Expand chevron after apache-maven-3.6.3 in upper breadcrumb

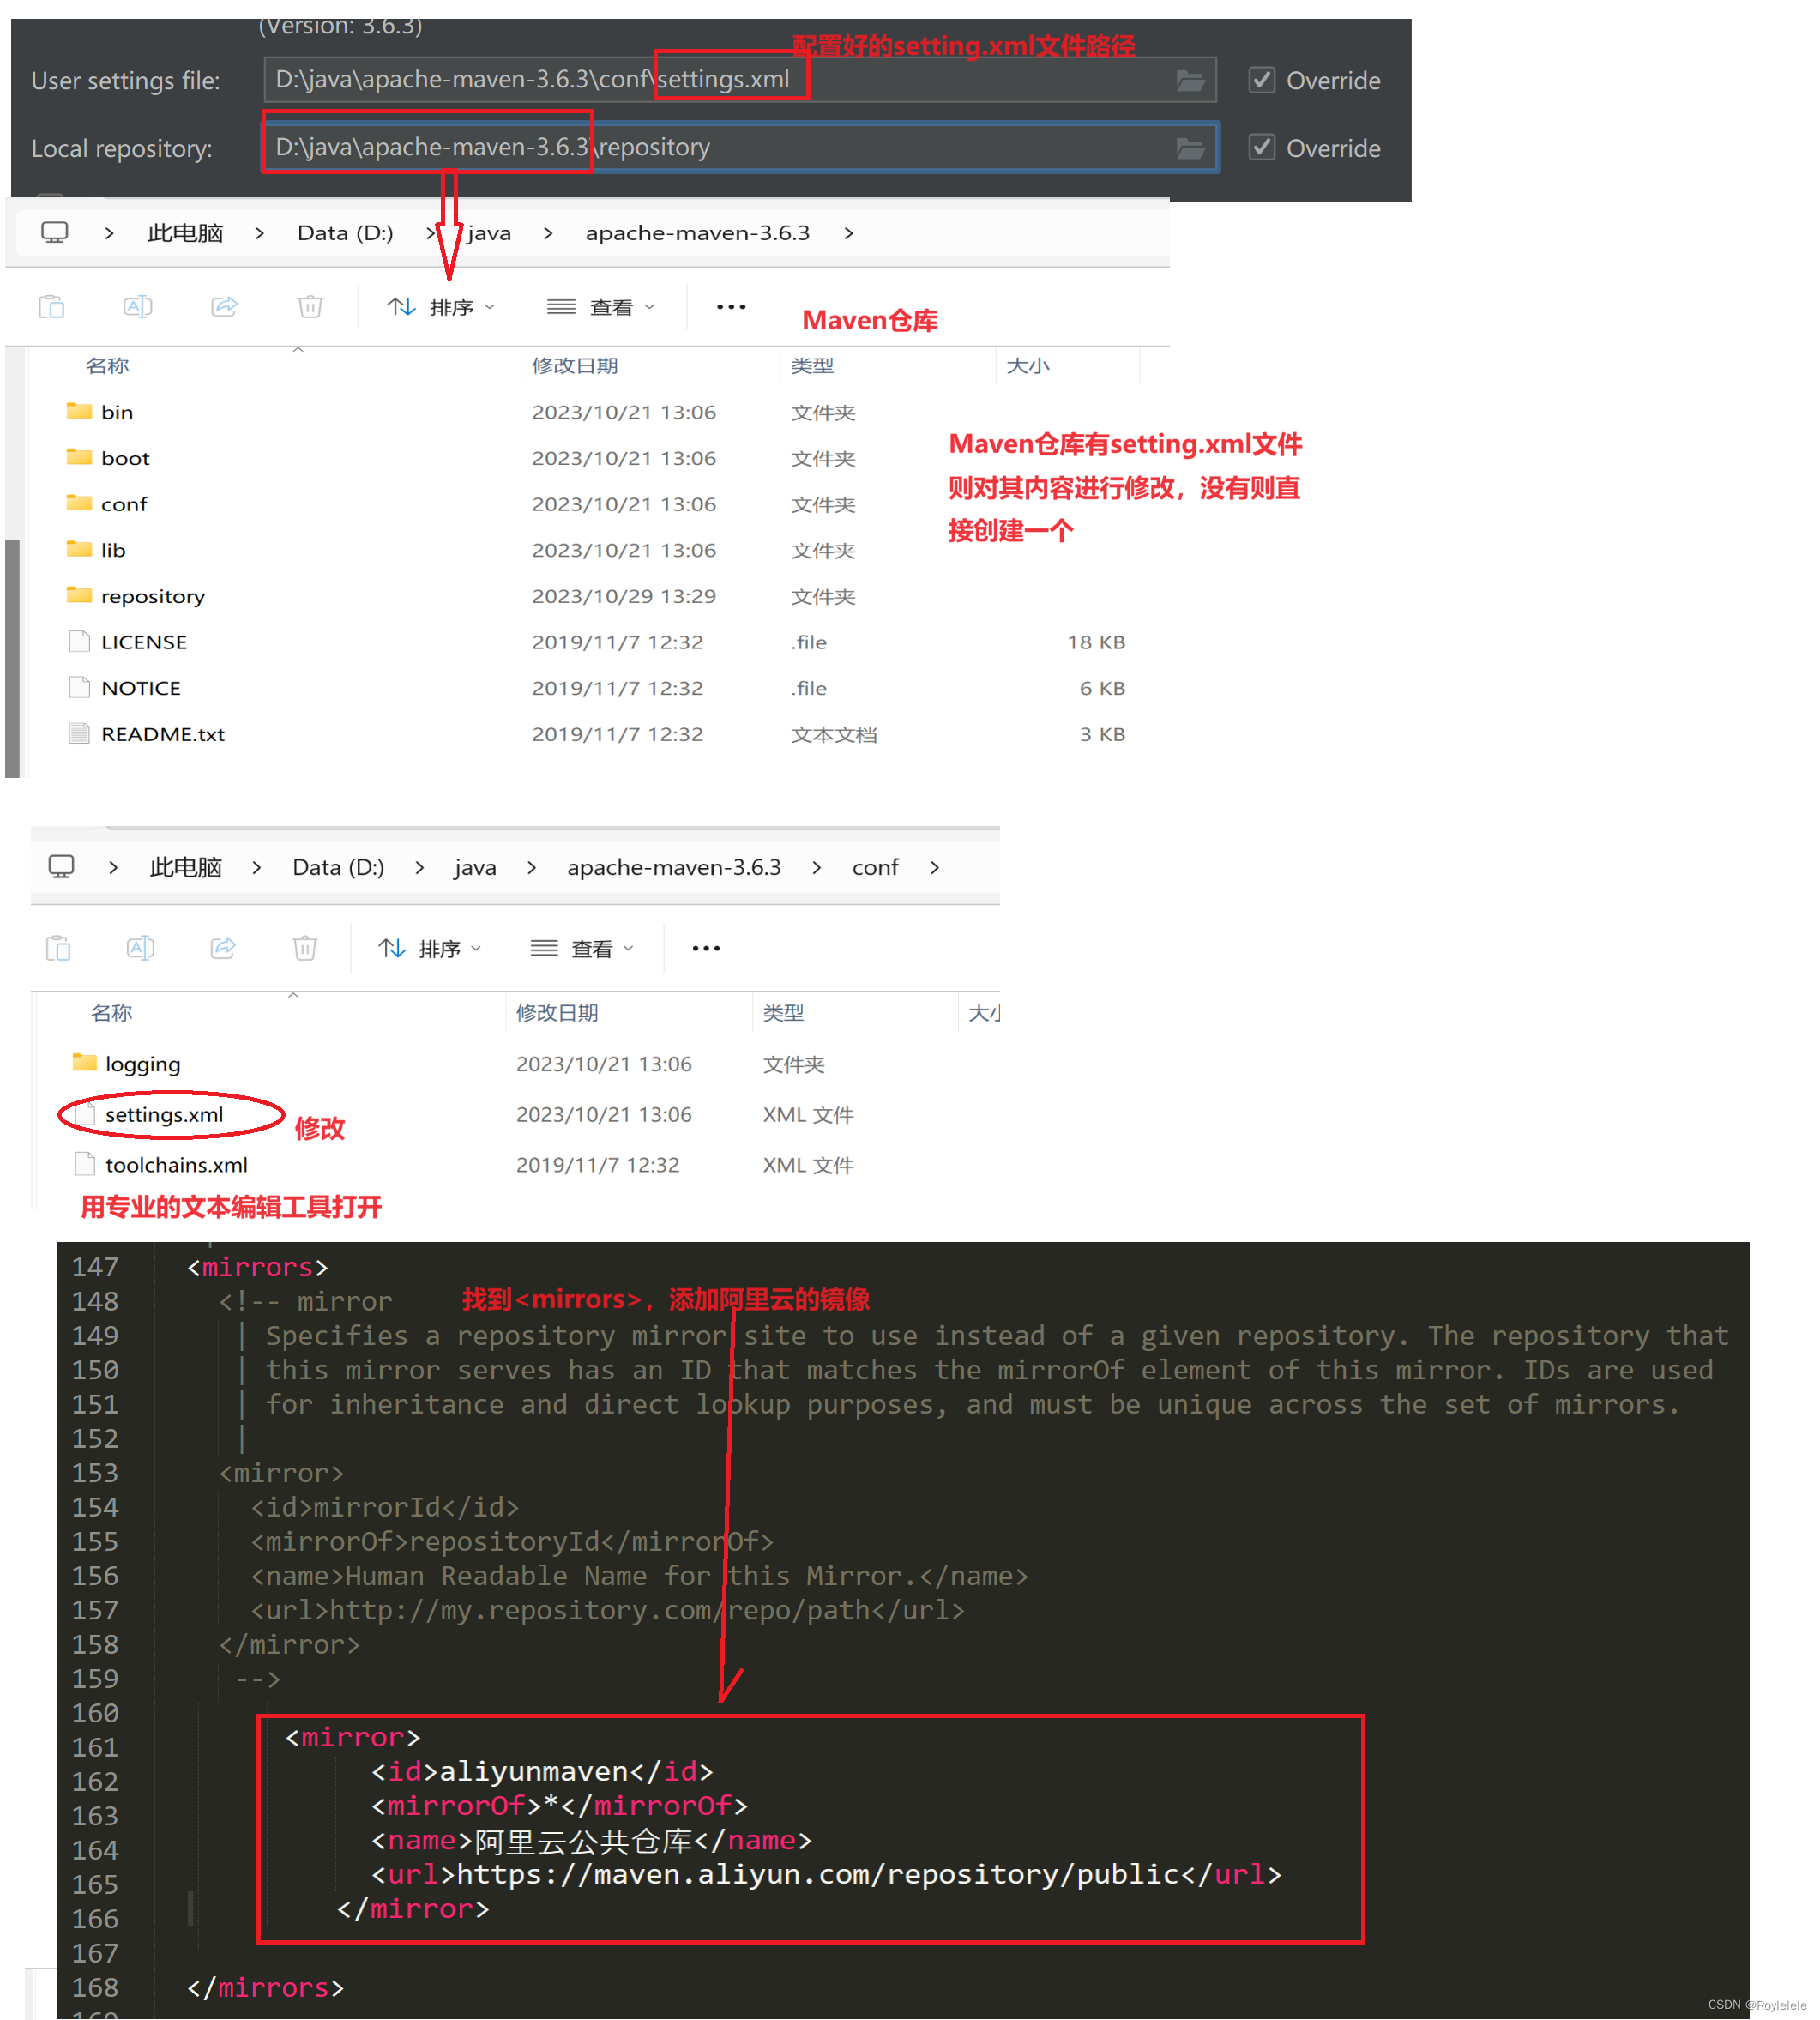(x=849, y=233)
